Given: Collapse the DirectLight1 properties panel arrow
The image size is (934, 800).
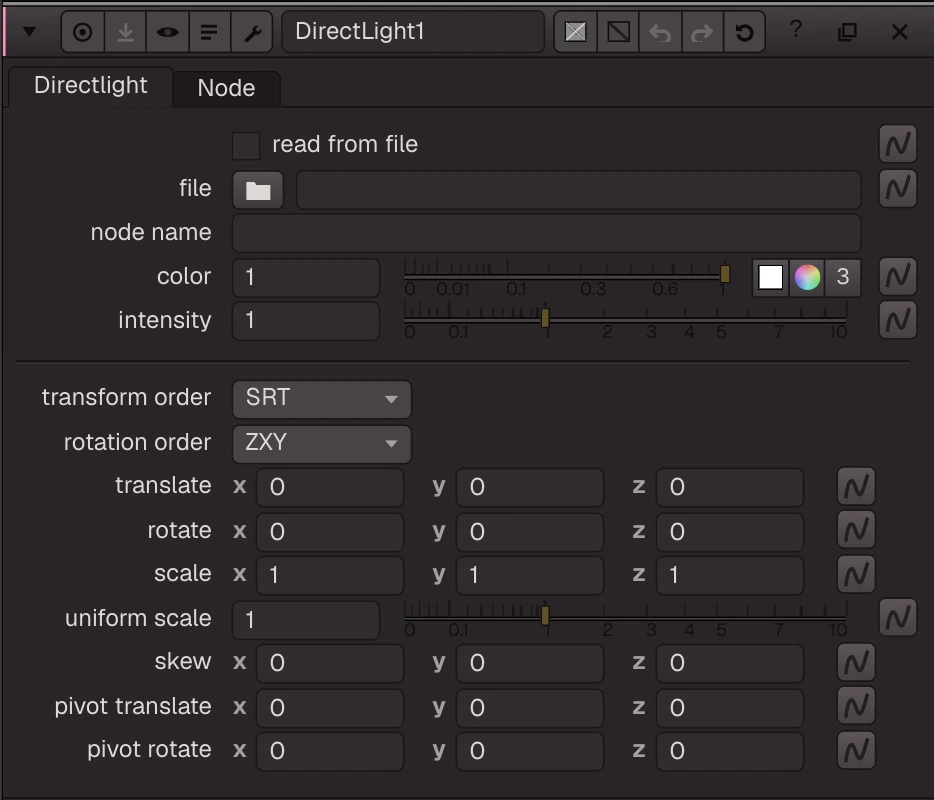Looking at the screenshot, I should [x=29, y=32].
